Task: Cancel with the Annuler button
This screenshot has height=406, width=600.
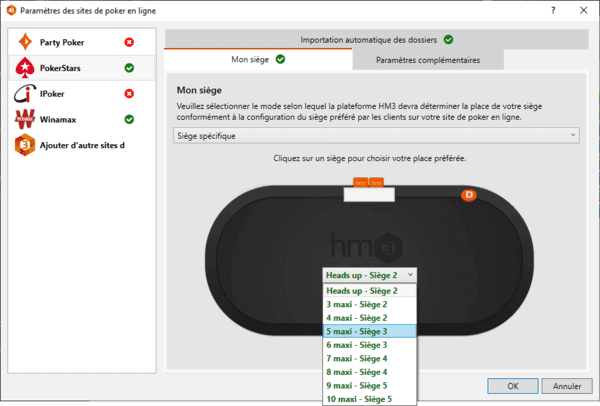Action: [x=567, y=386]
